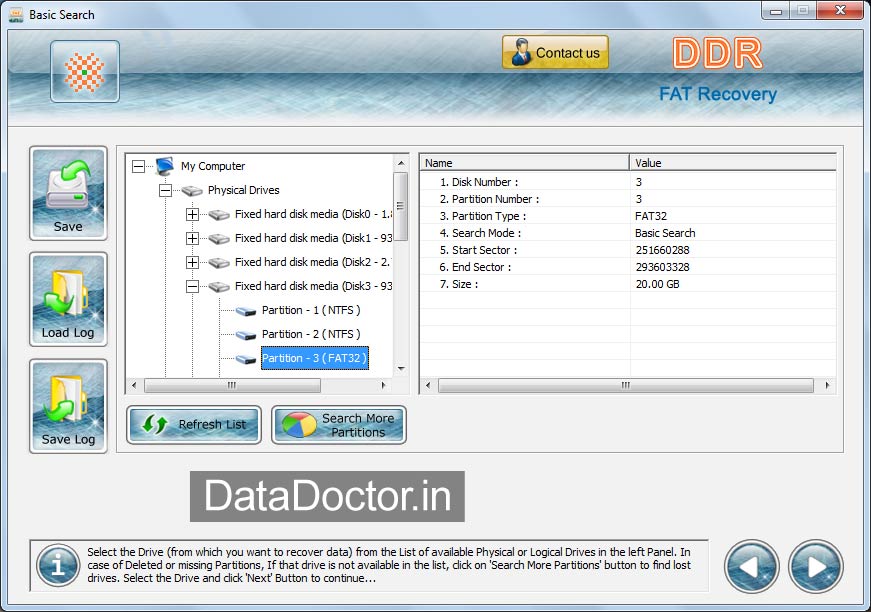Click the info icon beside the instructions

[58, 565]
